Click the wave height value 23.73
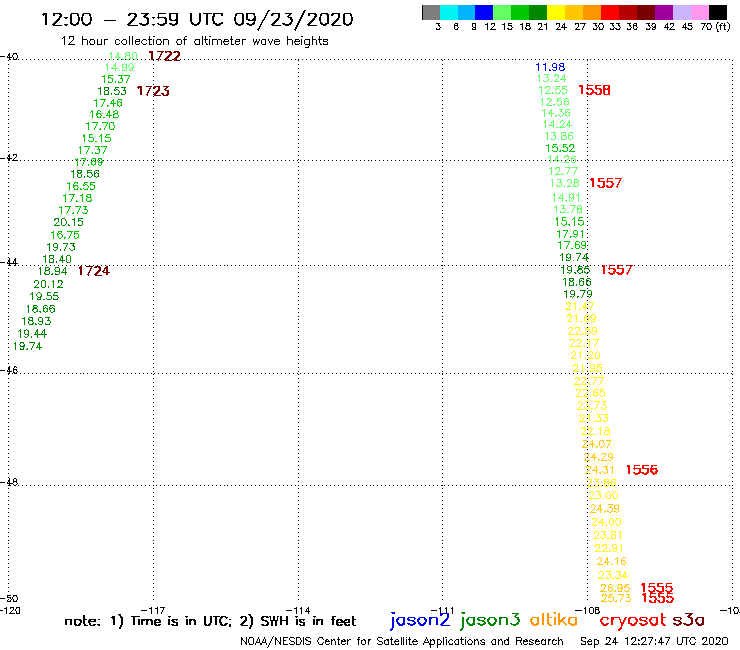740x650 pixels. pyautogui.click(x=592, y=405)
